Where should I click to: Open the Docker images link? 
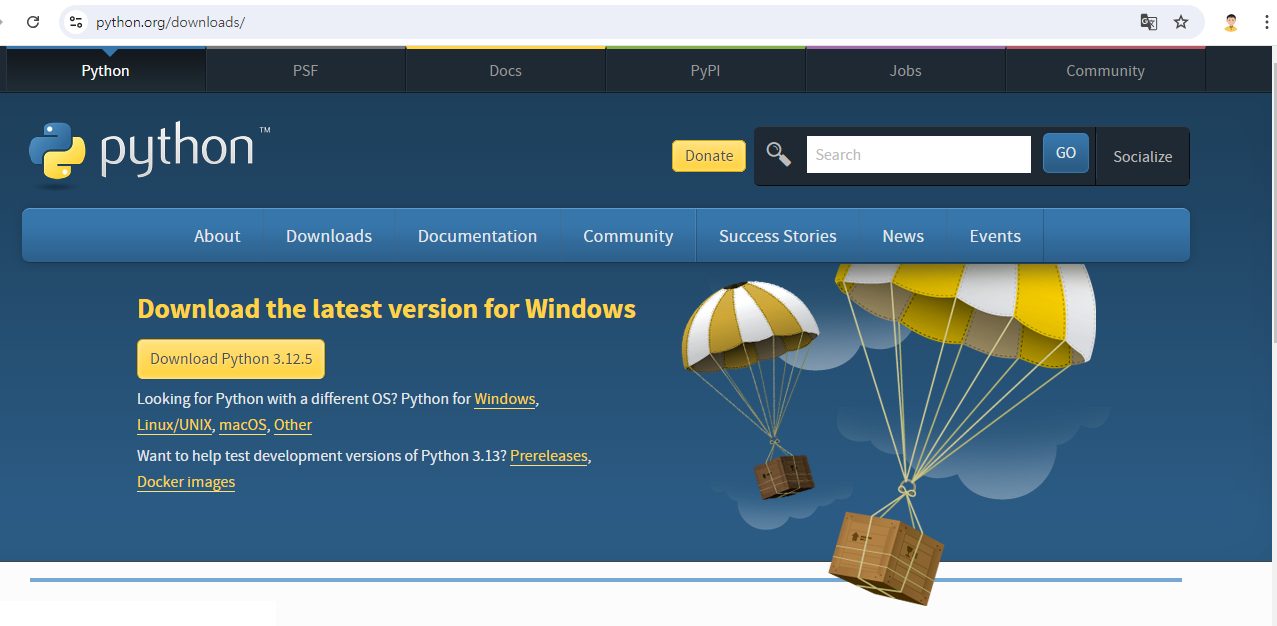click(186, 482)
